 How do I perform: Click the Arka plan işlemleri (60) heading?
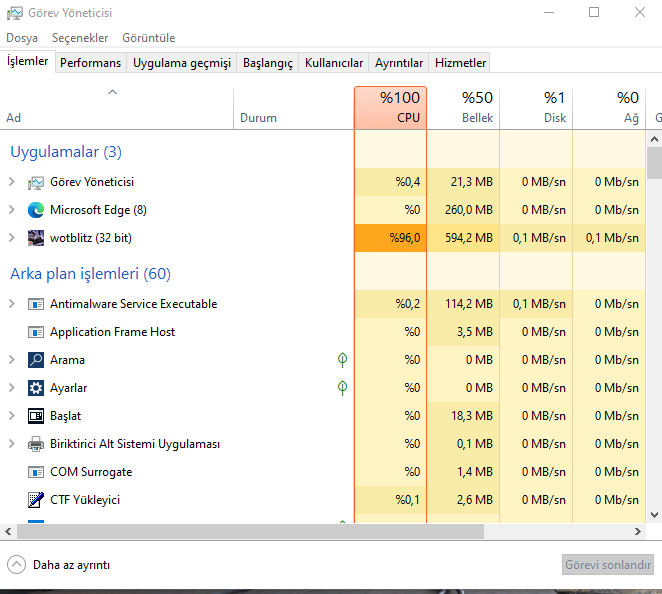[x=90, y=274]
